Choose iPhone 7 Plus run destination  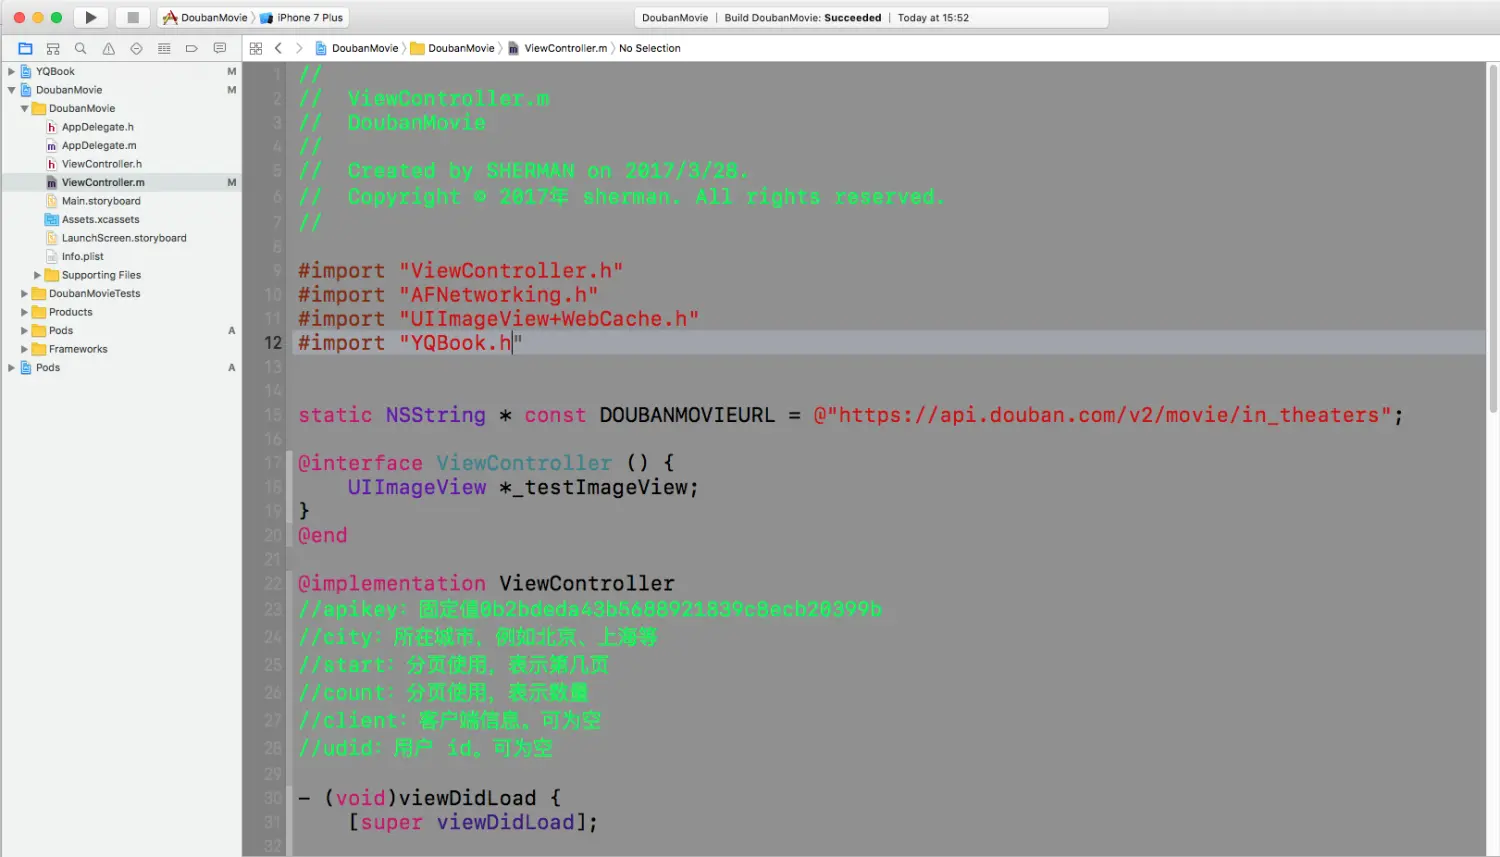(302, 17)
